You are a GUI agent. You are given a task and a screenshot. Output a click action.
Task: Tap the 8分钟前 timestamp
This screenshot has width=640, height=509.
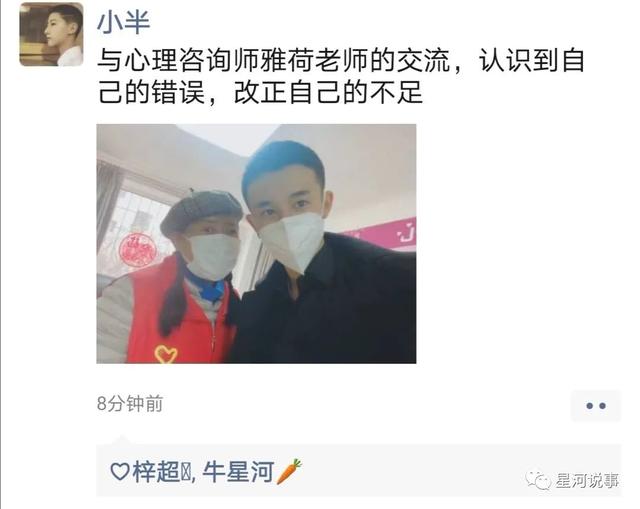point(130,404)
